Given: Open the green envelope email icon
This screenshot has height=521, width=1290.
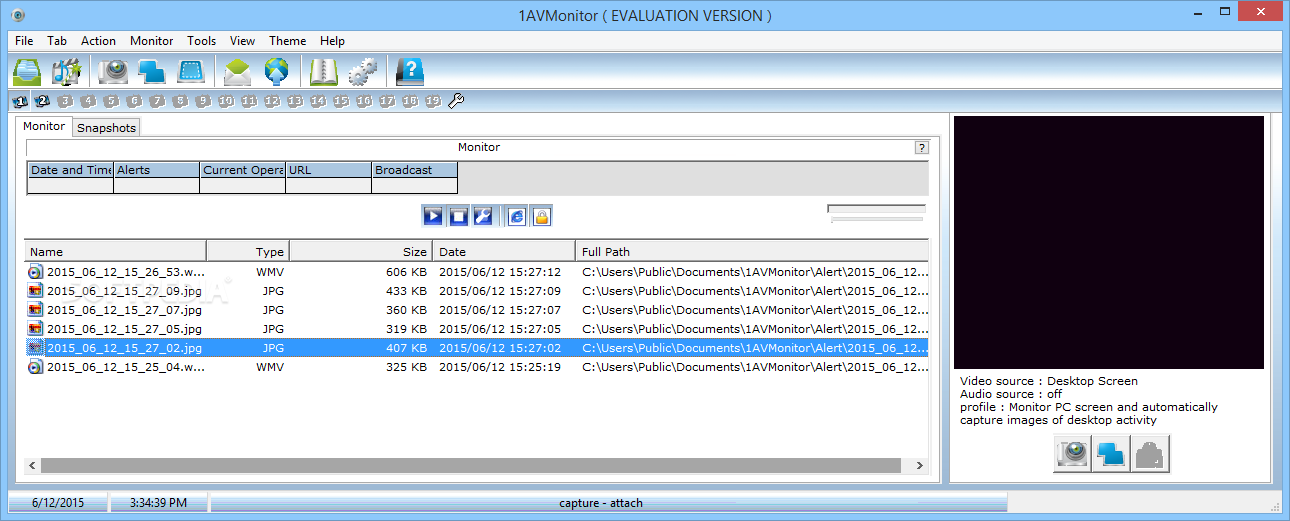Looking at the screenshot, I should 237,72.
